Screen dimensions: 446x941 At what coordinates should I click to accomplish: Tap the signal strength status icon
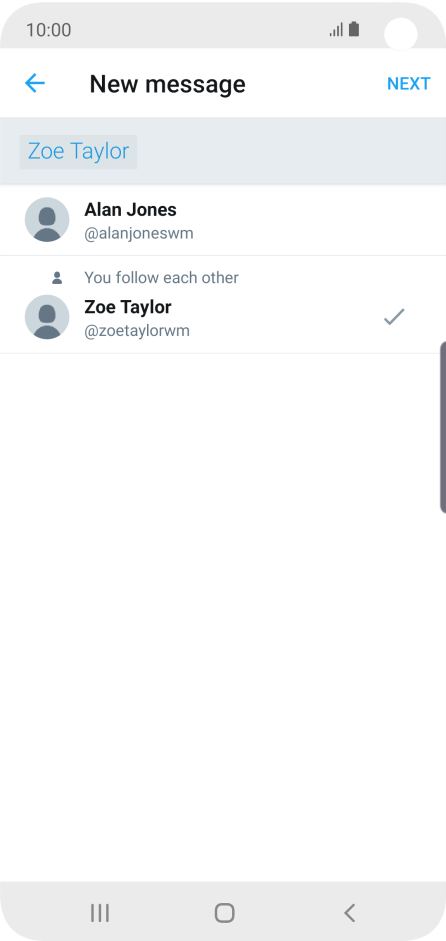(x=336, y=29)
